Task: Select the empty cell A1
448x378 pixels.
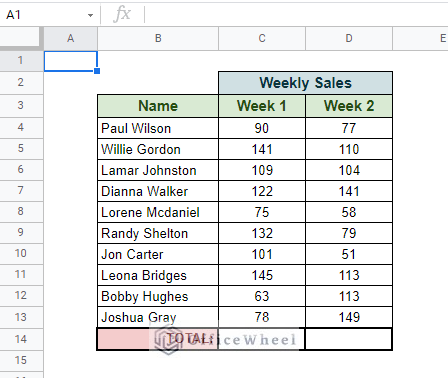Action: [x=71, y=61]
